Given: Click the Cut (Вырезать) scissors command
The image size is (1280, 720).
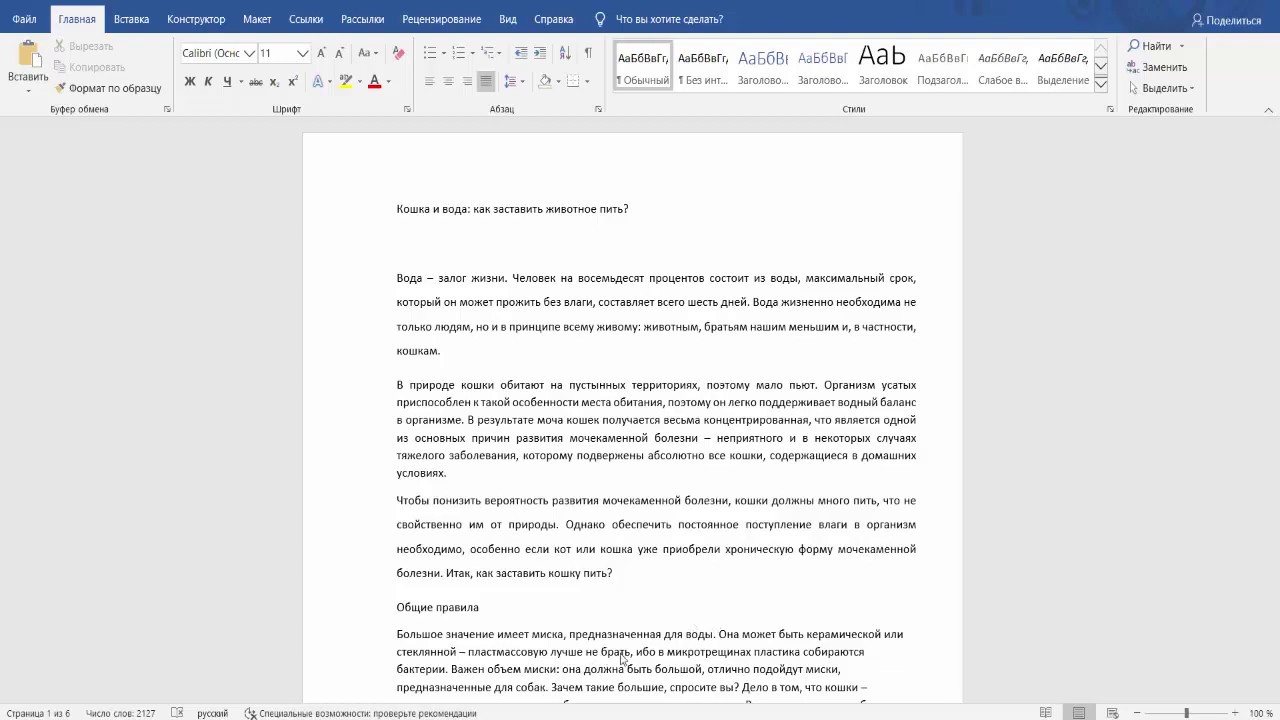Looking at the screenshot, I should (83, 46).
